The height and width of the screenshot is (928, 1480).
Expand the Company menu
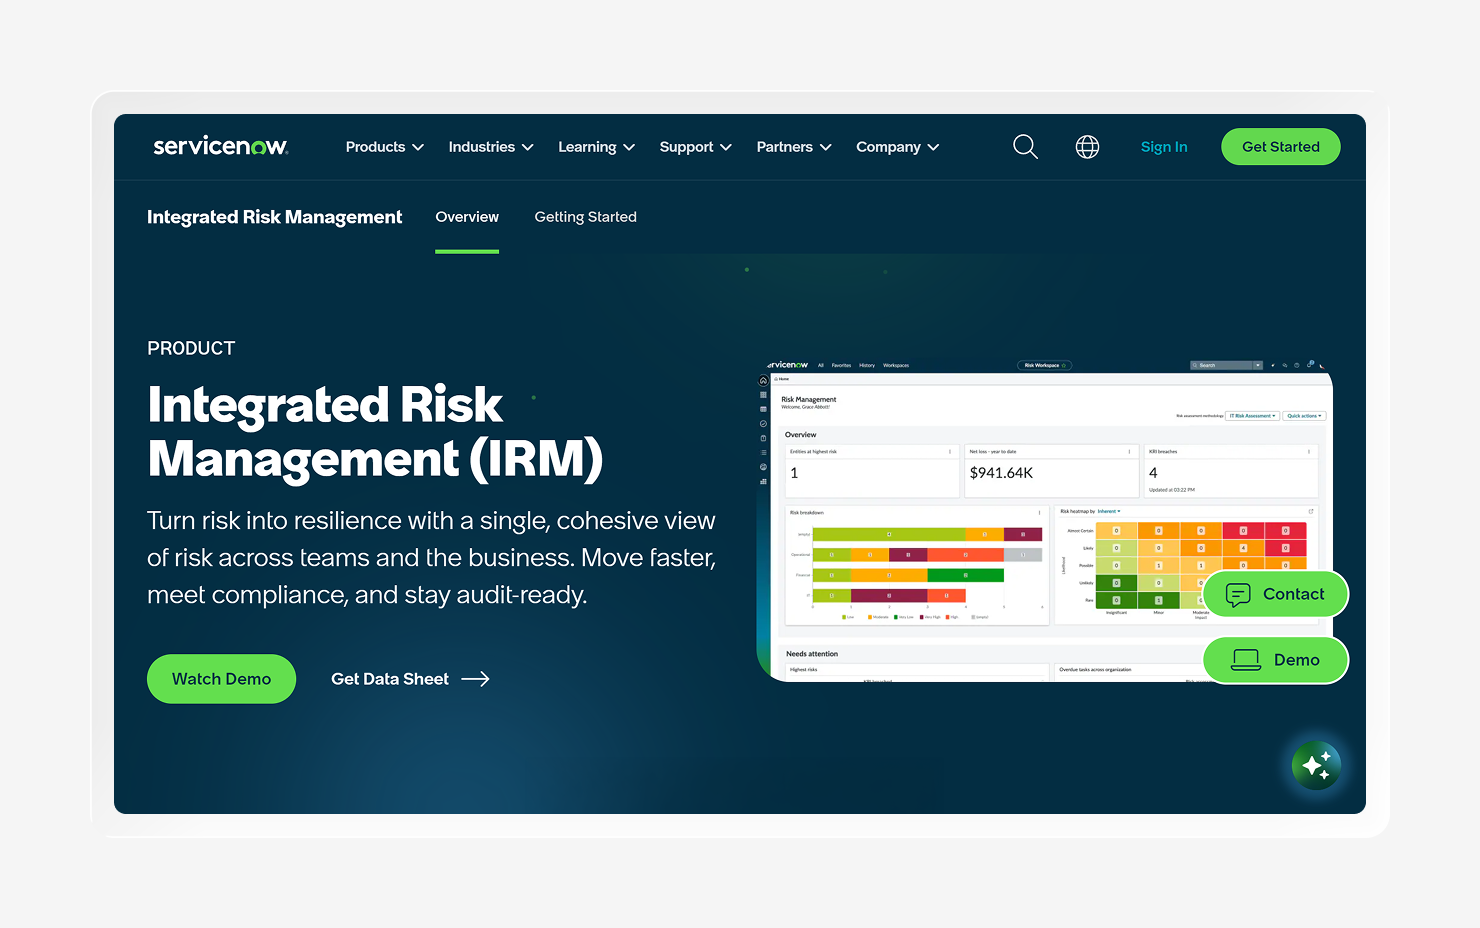tap(898, 147)
